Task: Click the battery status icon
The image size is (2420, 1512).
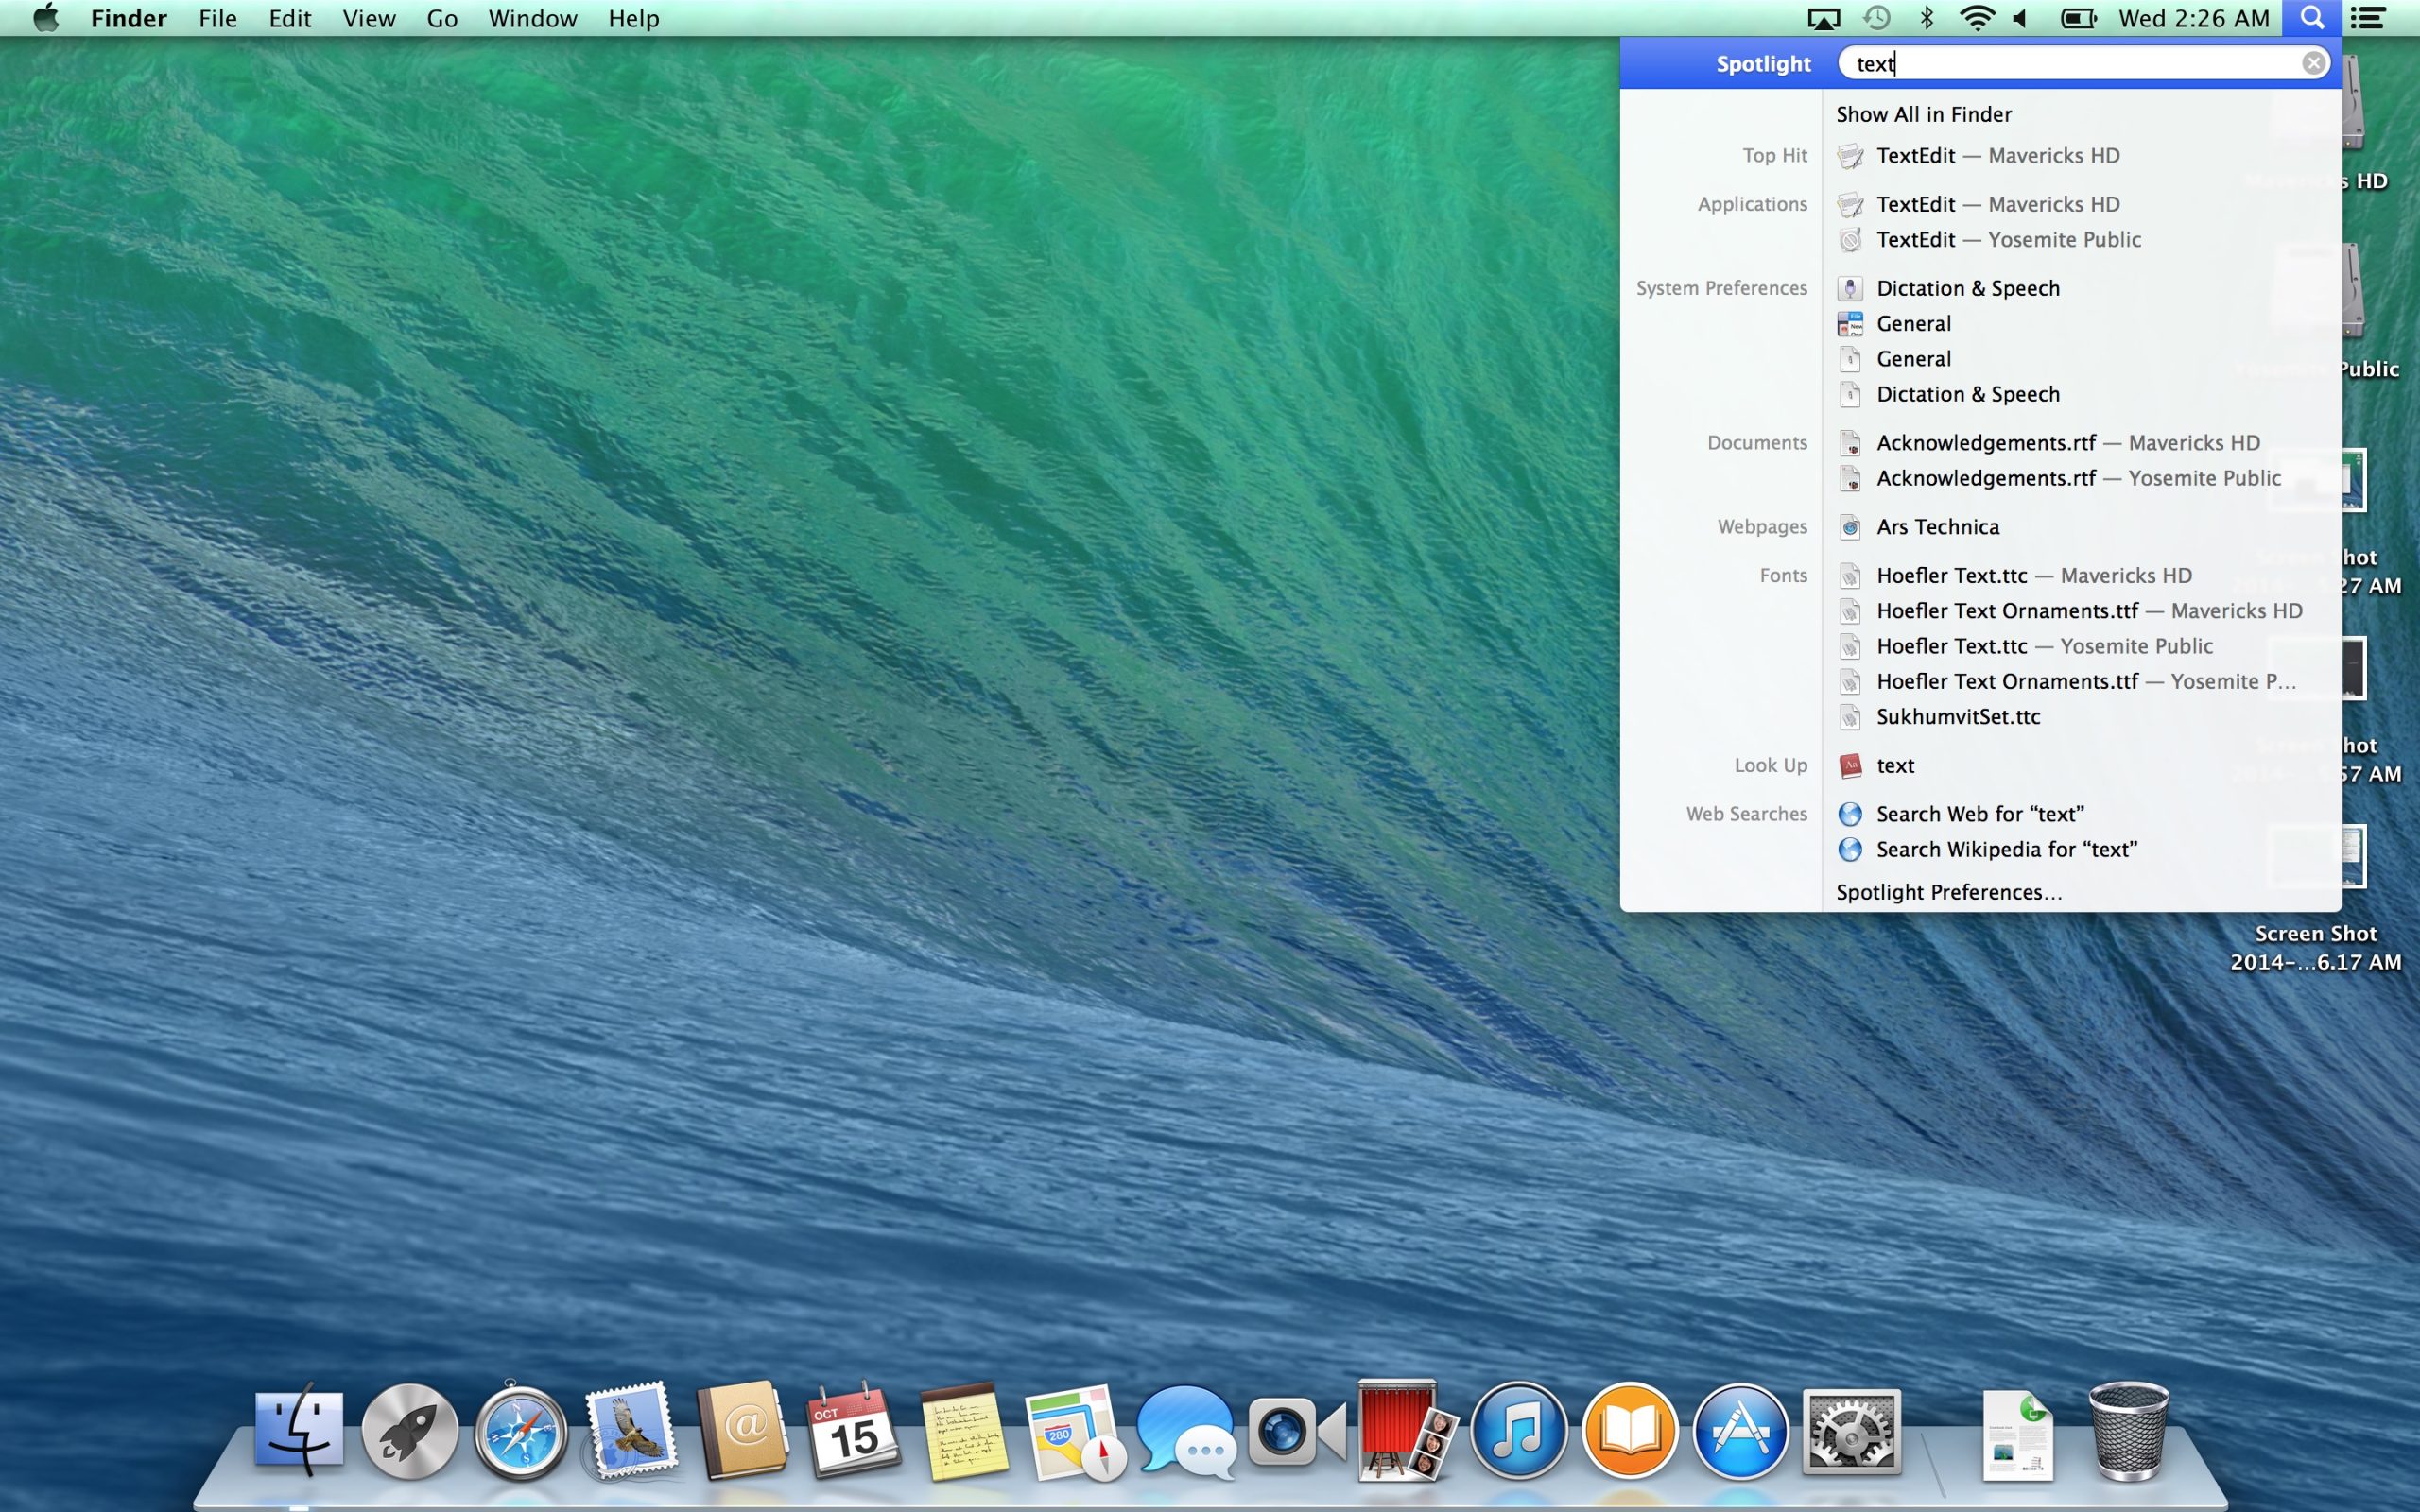Action: (x=2078, y=18)
